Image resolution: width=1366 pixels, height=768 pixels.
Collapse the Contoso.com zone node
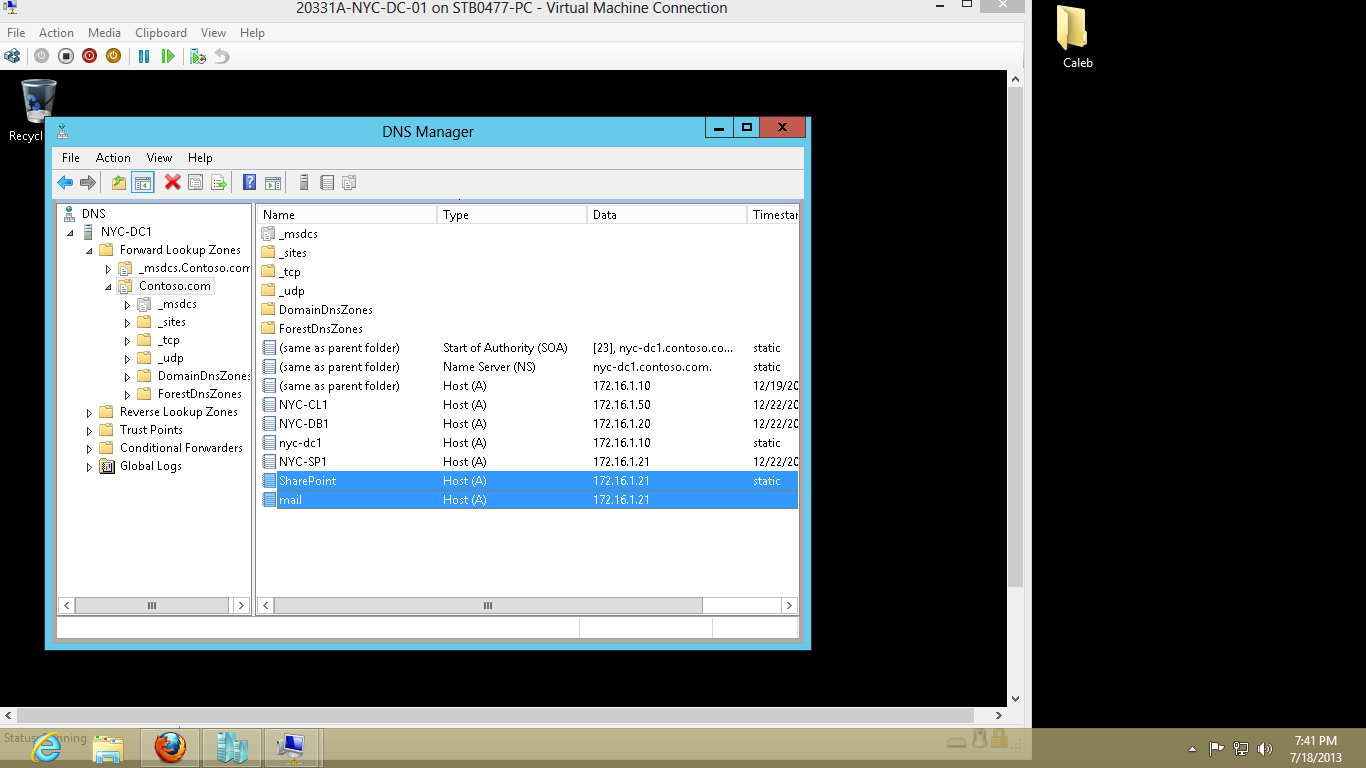click(x=108, y=287)
